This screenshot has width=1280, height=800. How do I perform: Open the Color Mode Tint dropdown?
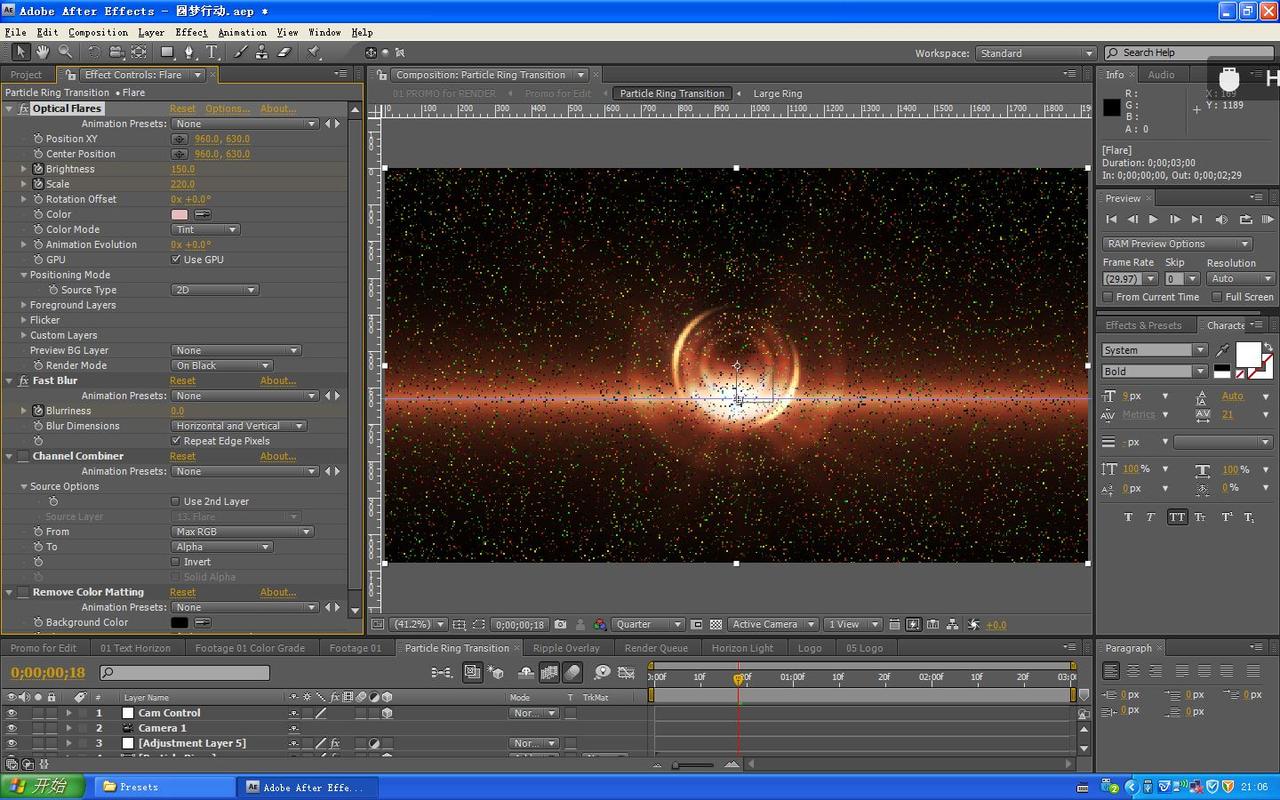click(205, 229)
